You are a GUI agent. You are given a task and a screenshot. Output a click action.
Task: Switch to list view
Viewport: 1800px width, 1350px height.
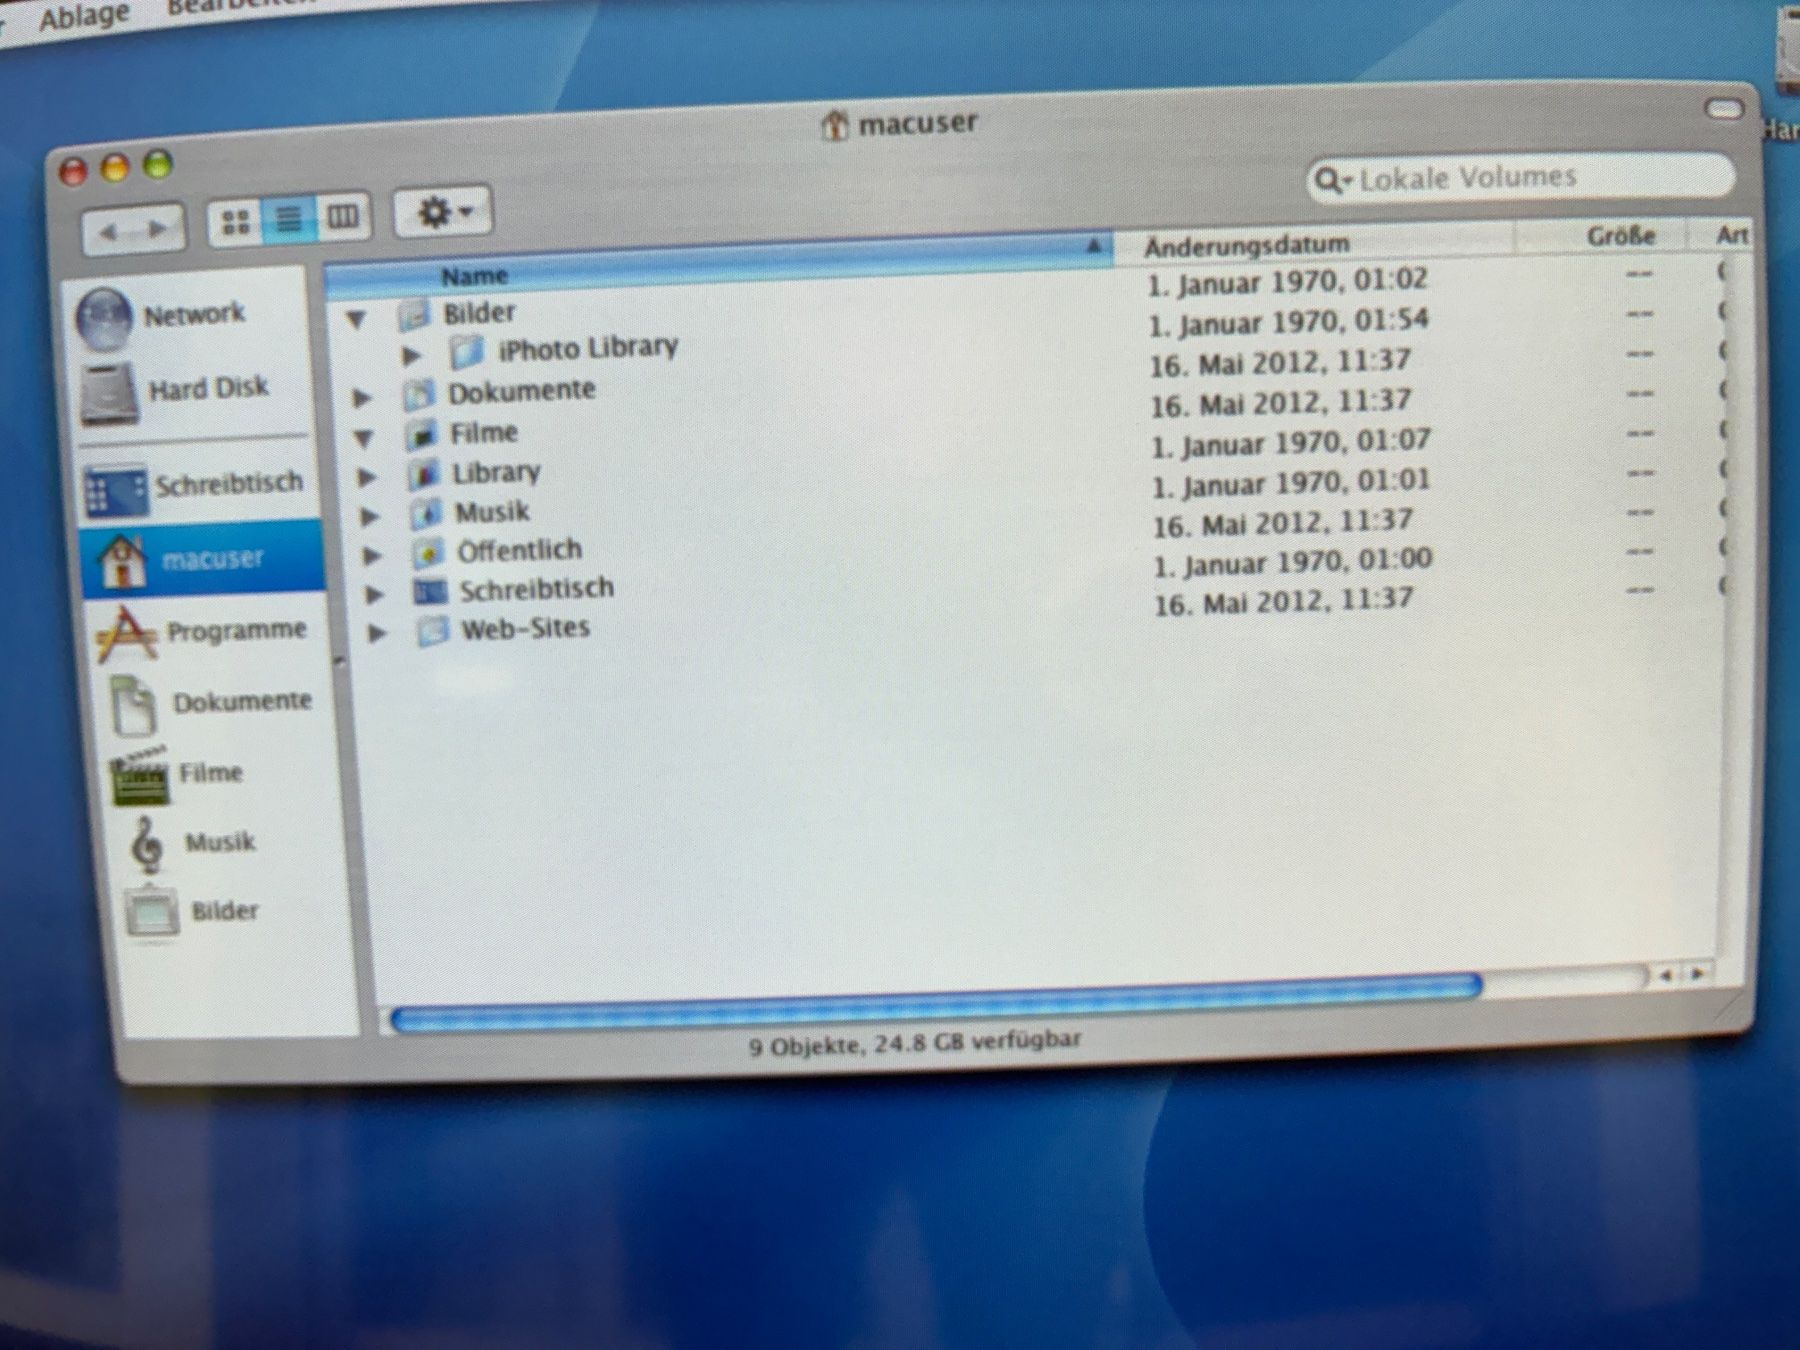tap(289, 219)
